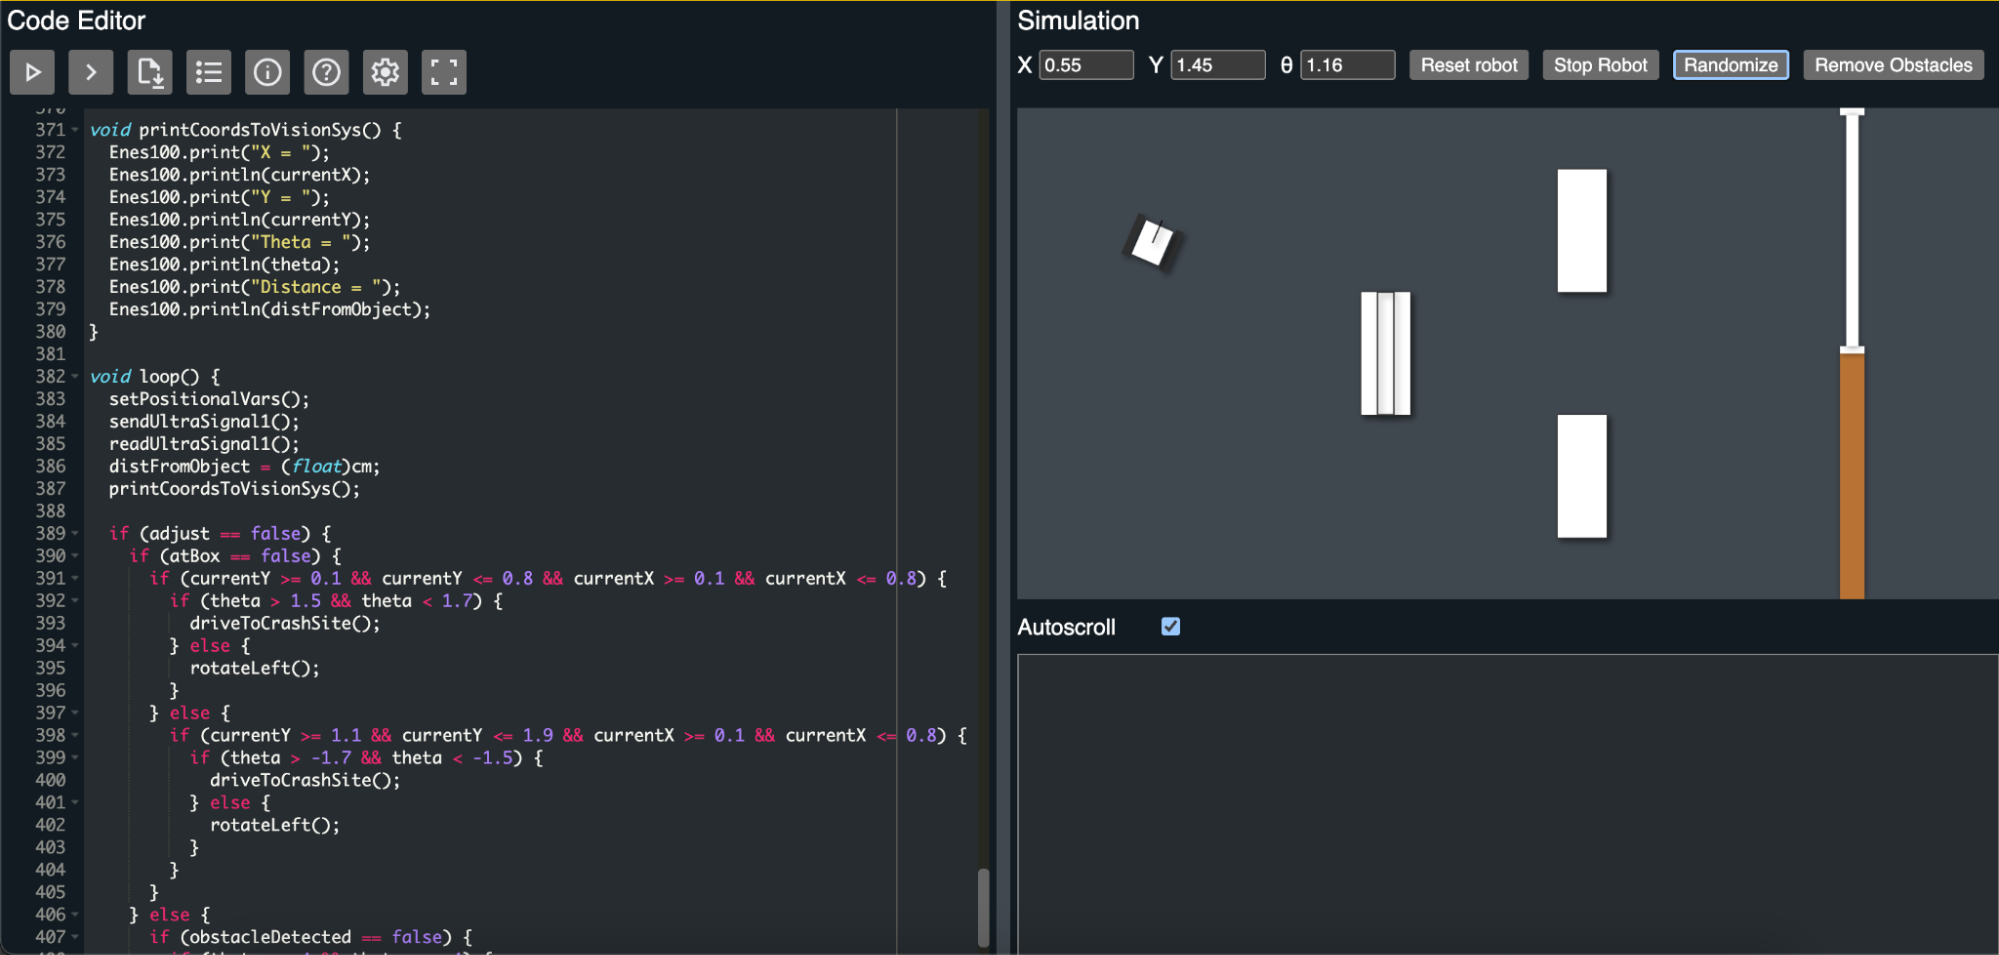1999x955 pixels.
Task: Toggle fullscreen editor icon
Action: pyautogui.click(x=444, y=72)
